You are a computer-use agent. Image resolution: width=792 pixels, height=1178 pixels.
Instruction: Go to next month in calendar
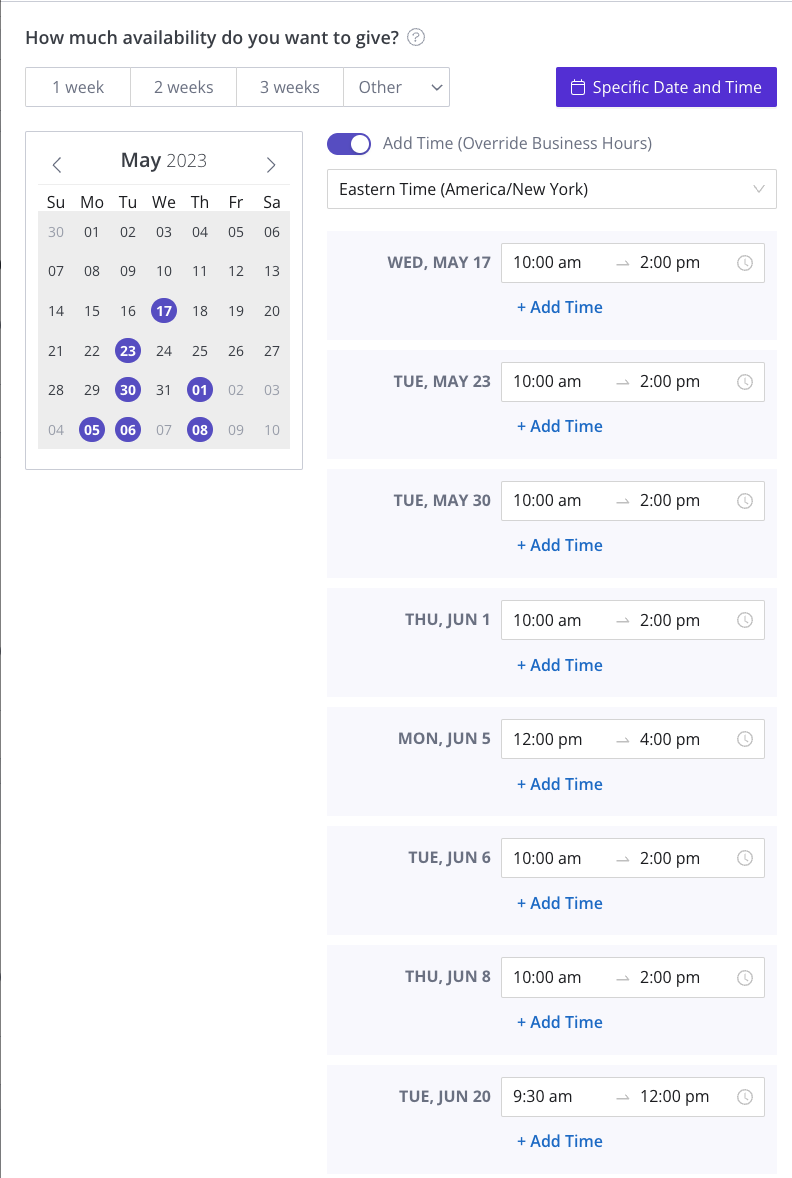[271, 165]
